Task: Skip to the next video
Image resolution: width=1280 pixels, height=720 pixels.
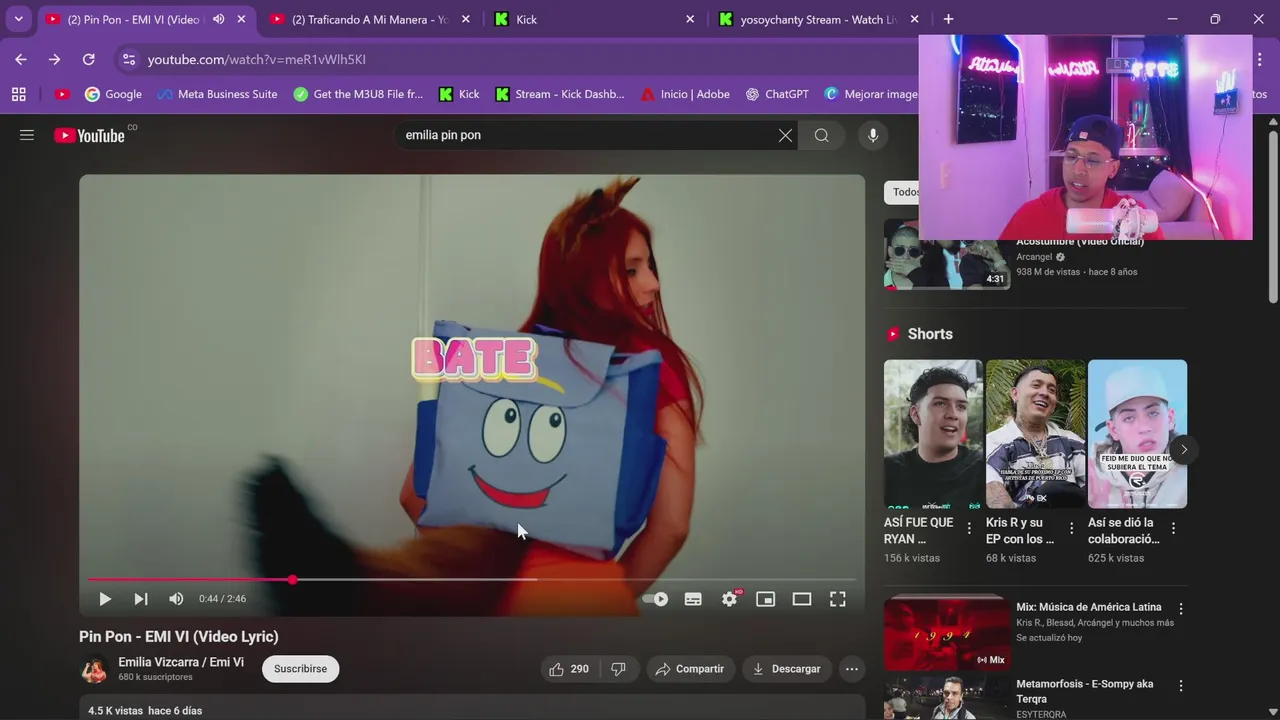Action: click(141, 599)
